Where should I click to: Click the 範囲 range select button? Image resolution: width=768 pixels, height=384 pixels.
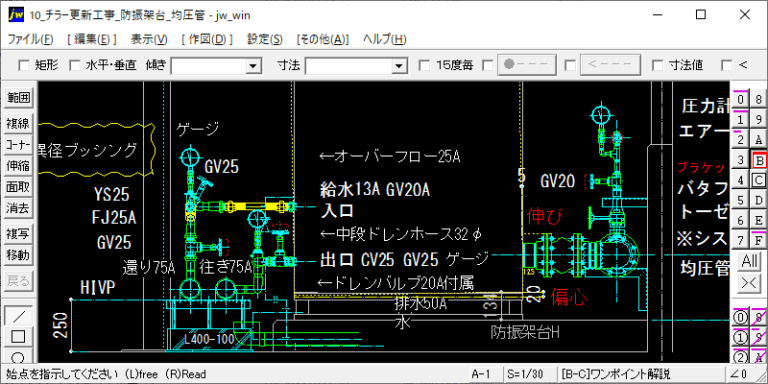pyautogui.click(x=18, y=98)
